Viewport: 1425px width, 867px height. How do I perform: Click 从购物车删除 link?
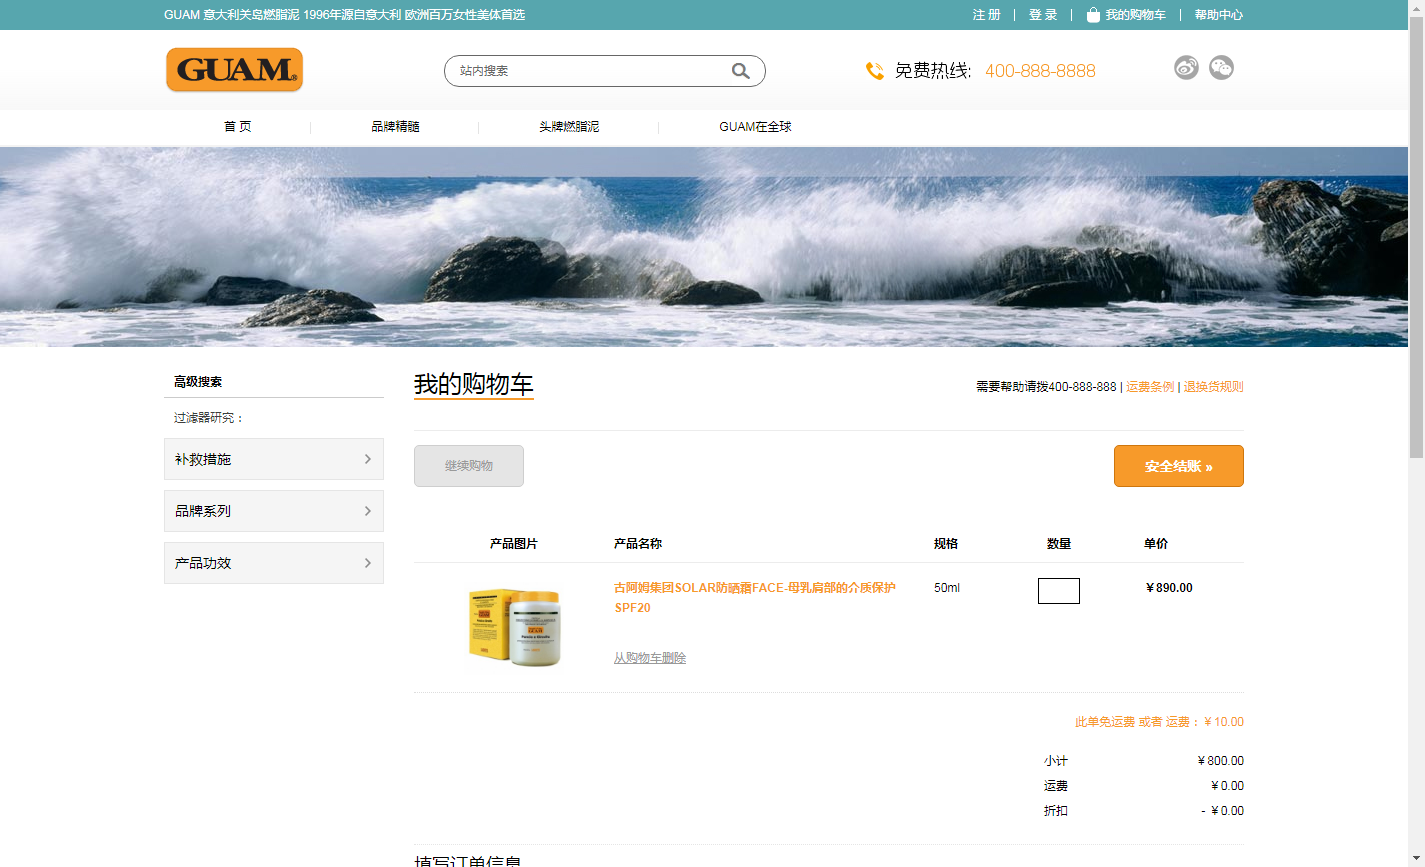coord(650,658)
